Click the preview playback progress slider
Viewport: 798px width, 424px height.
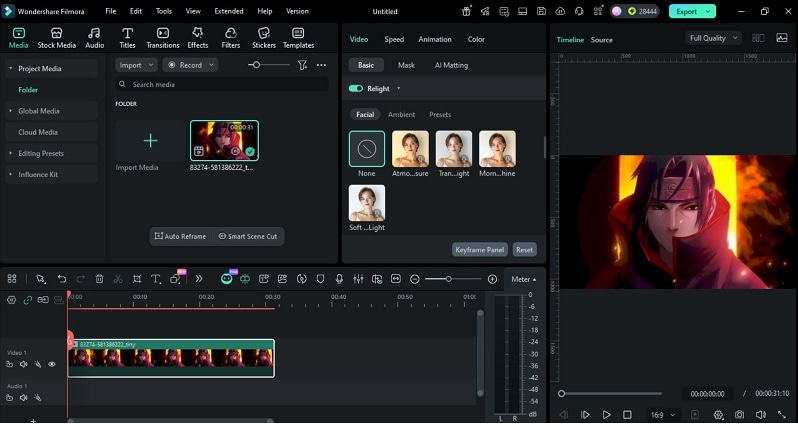[610, 393]
